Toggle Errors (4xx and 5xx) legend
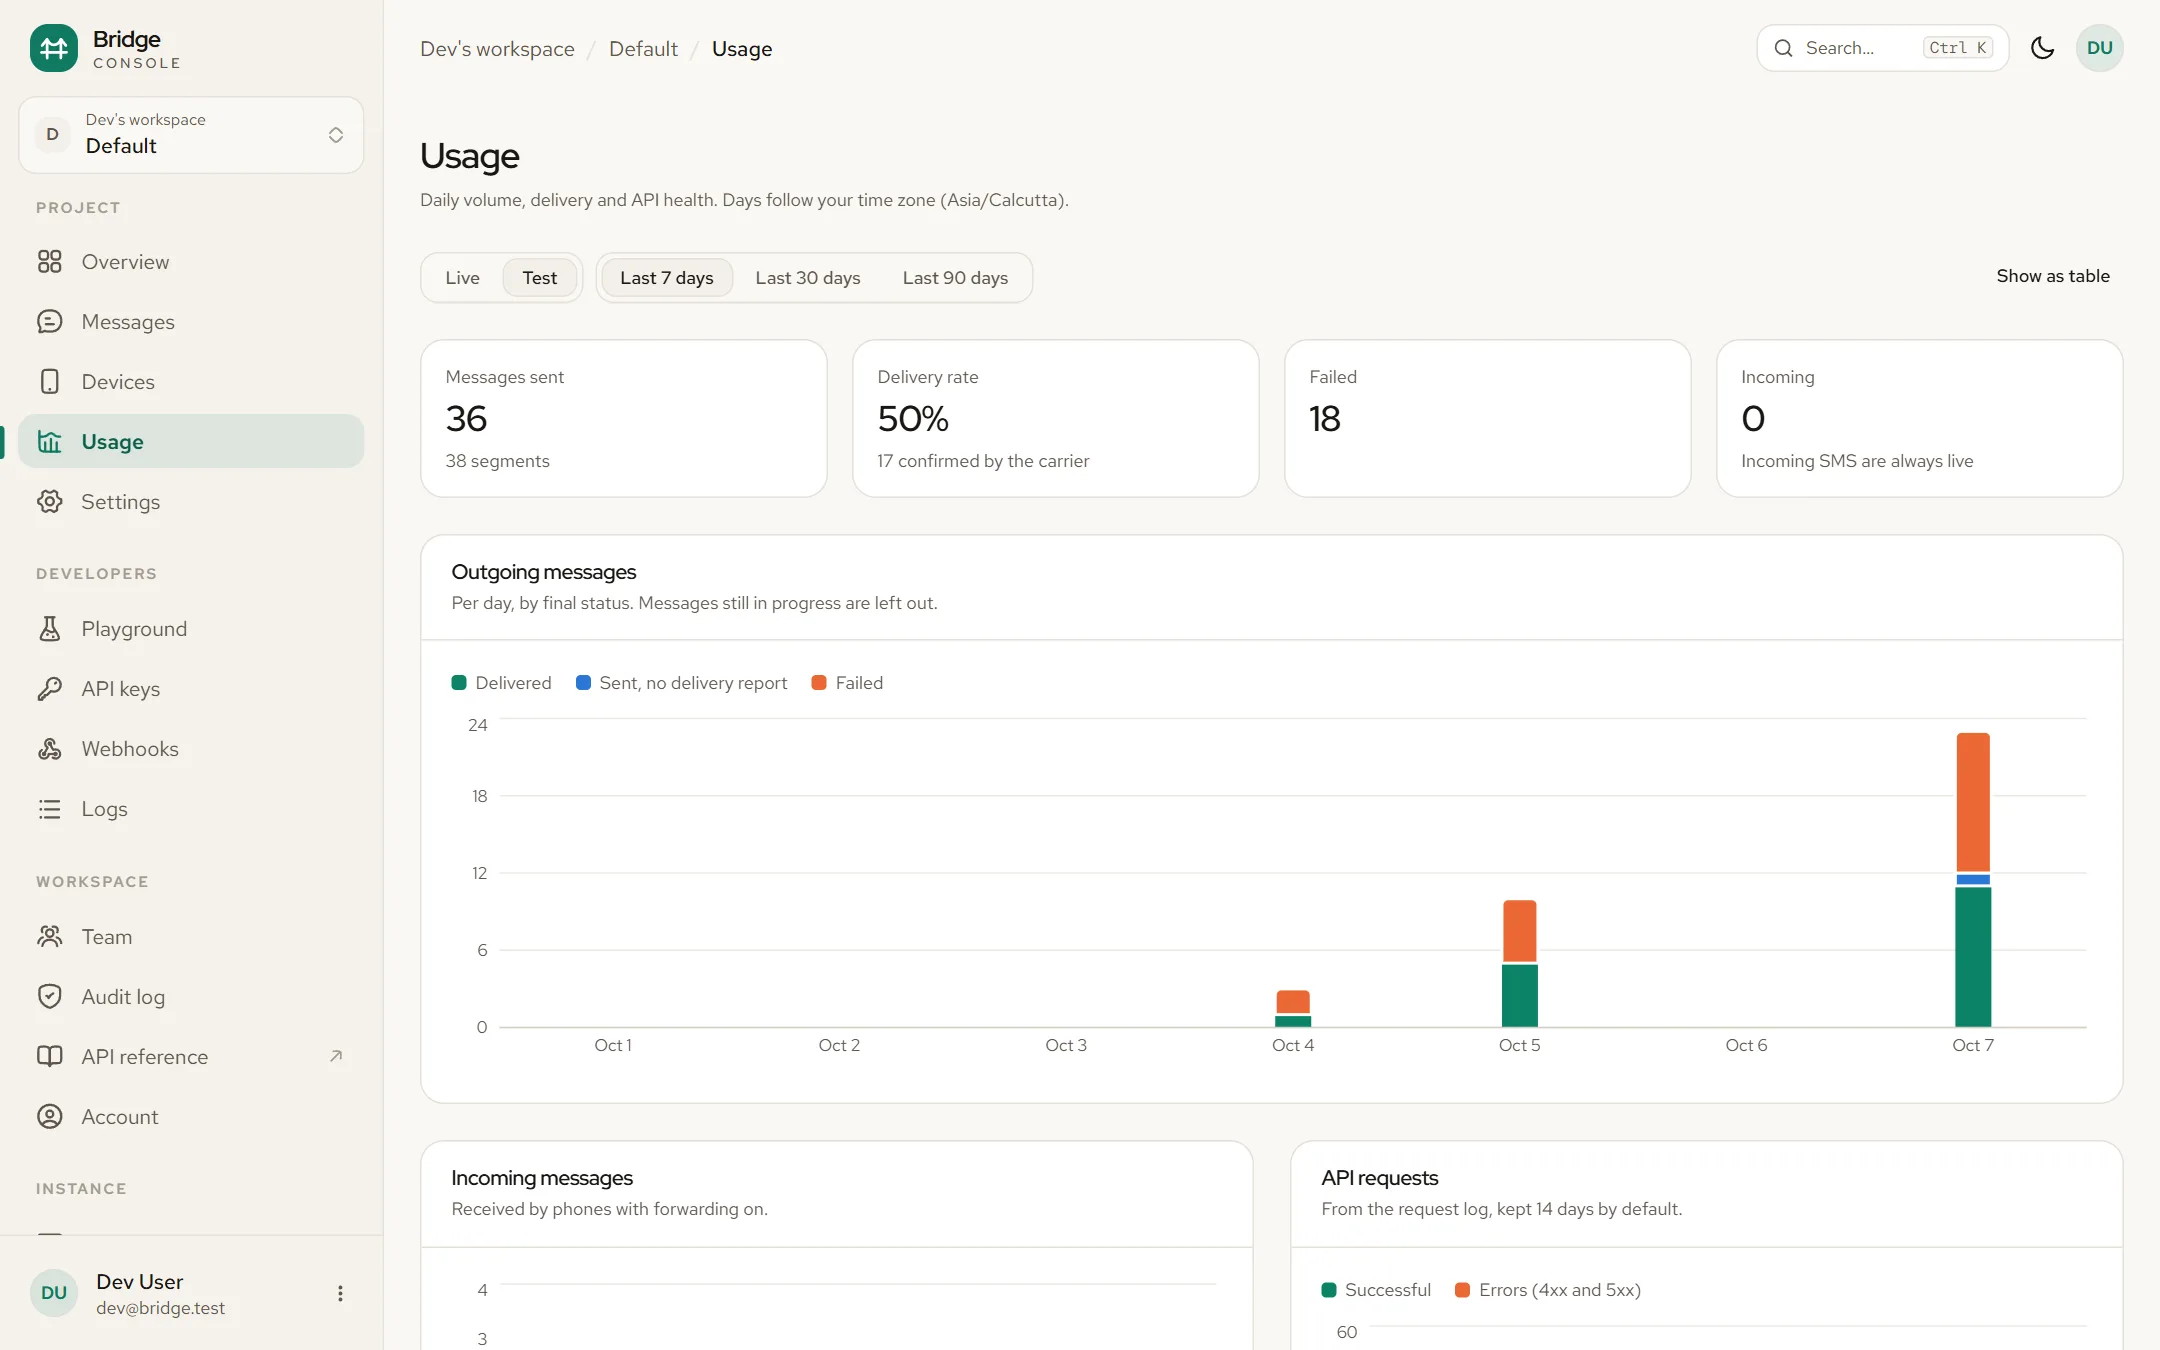2160x1350 pixels. (1548, 1290)
